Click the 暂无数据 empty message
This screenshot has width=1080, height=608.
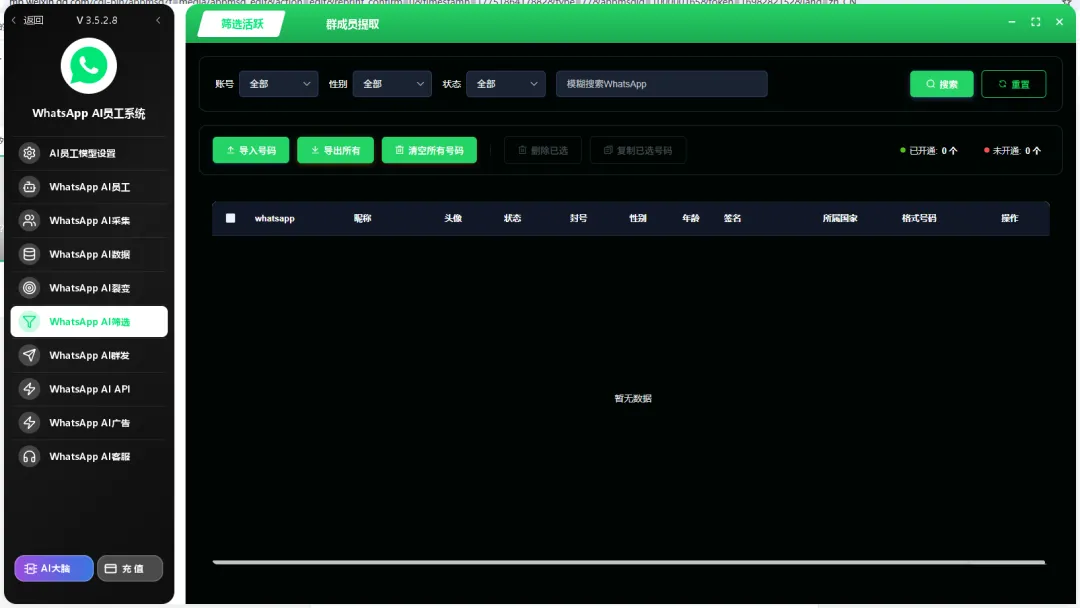click(x=633, y=398)
